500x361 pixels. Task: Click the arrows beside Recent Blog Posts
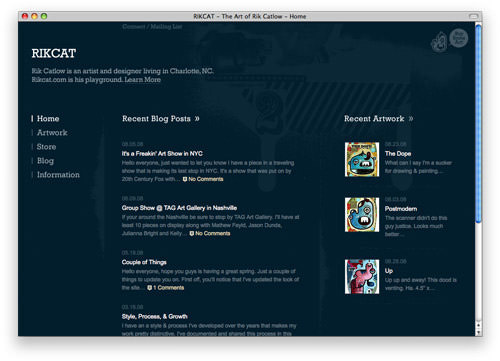tap(197, 119)
